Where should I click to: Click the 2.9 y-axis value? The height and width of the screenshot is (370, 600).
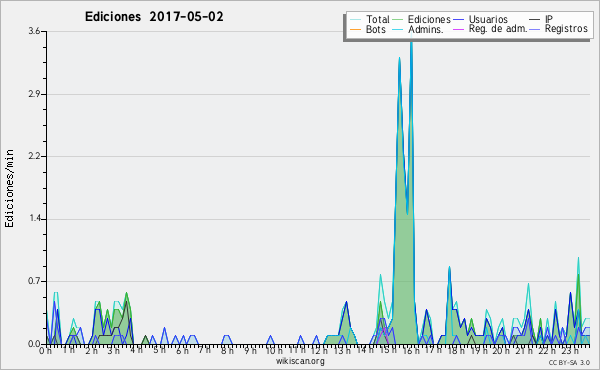click(x=34, y=94)
